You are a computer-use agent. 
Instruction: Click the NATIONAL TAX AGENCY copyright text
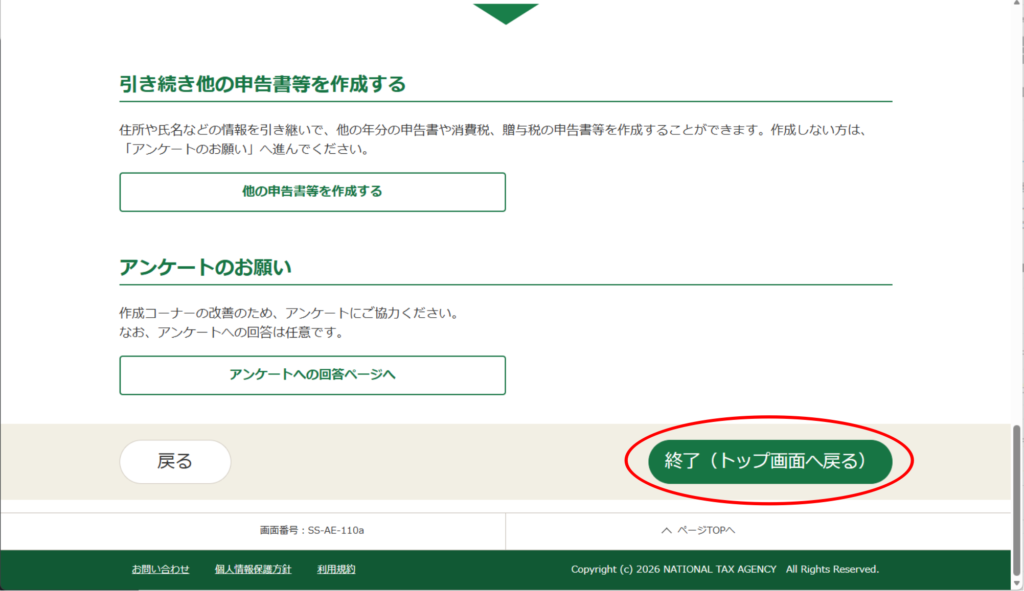point(724,569)
